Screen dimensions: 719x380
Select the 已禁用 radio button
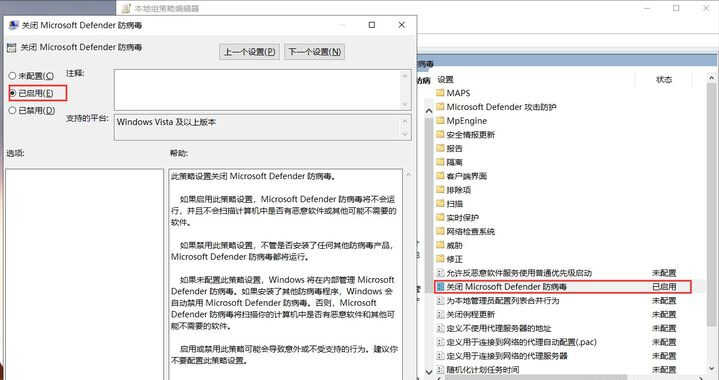pyautogui.click(x=12, y=110)
